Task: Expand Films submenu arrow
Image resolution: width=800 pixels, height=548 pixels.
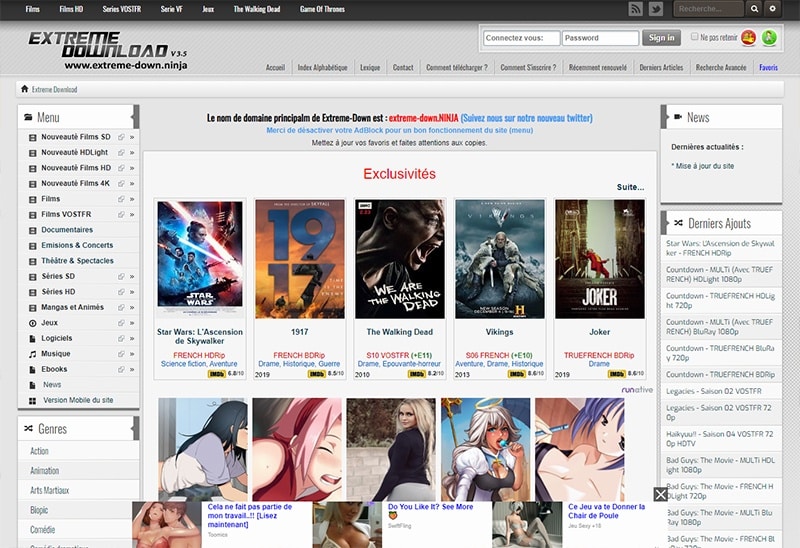Action: click(132, 199)
